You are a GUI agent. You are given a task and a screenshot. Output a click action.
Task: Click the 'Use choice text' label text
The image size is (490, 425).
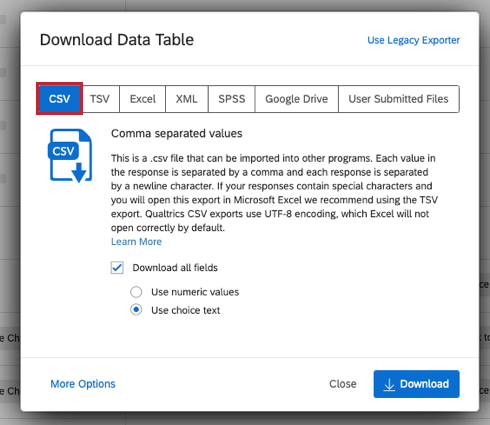click(x=185, y=310)
